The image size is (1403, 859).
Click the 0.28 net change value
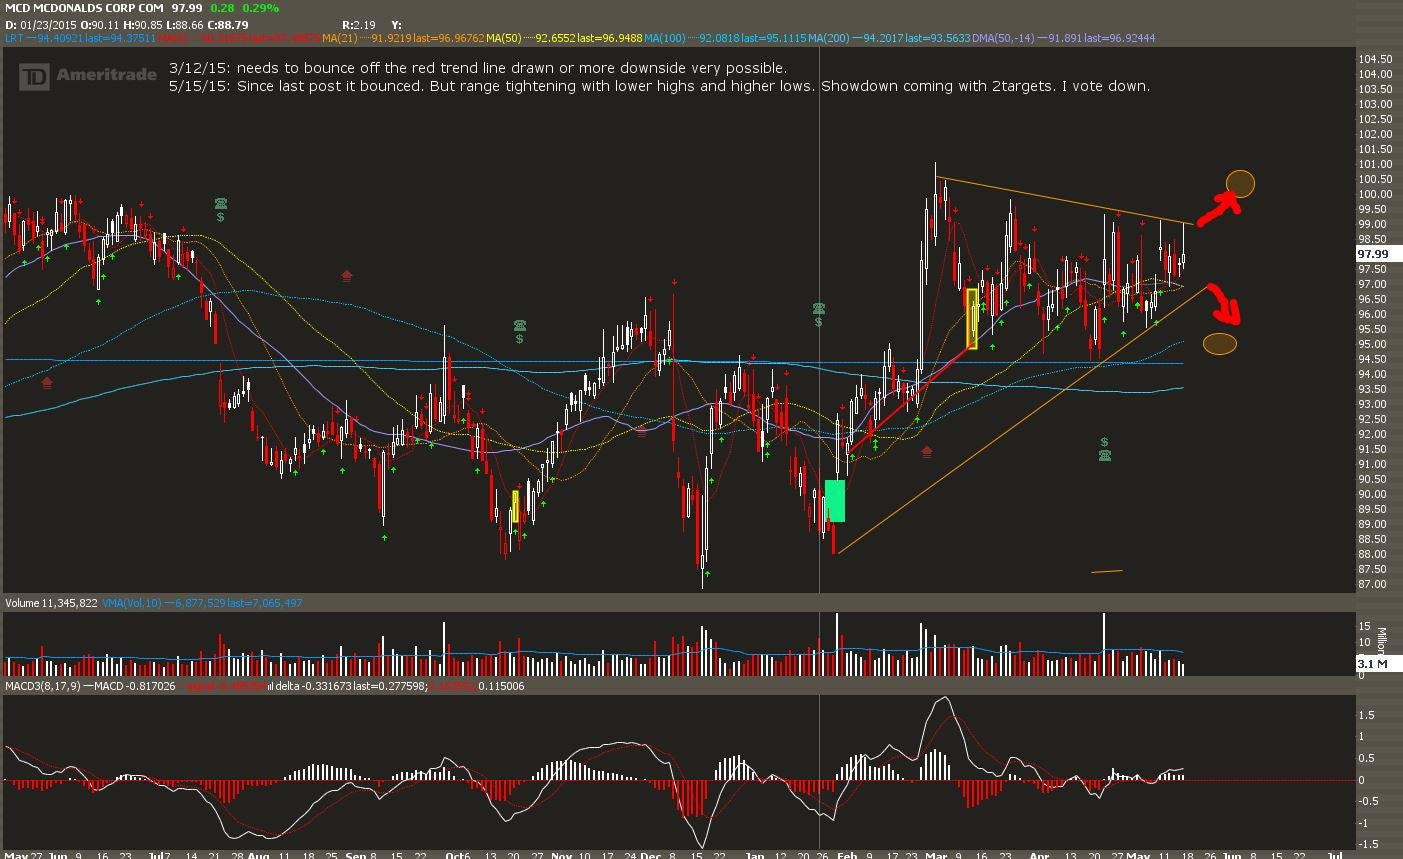[222, 8]
